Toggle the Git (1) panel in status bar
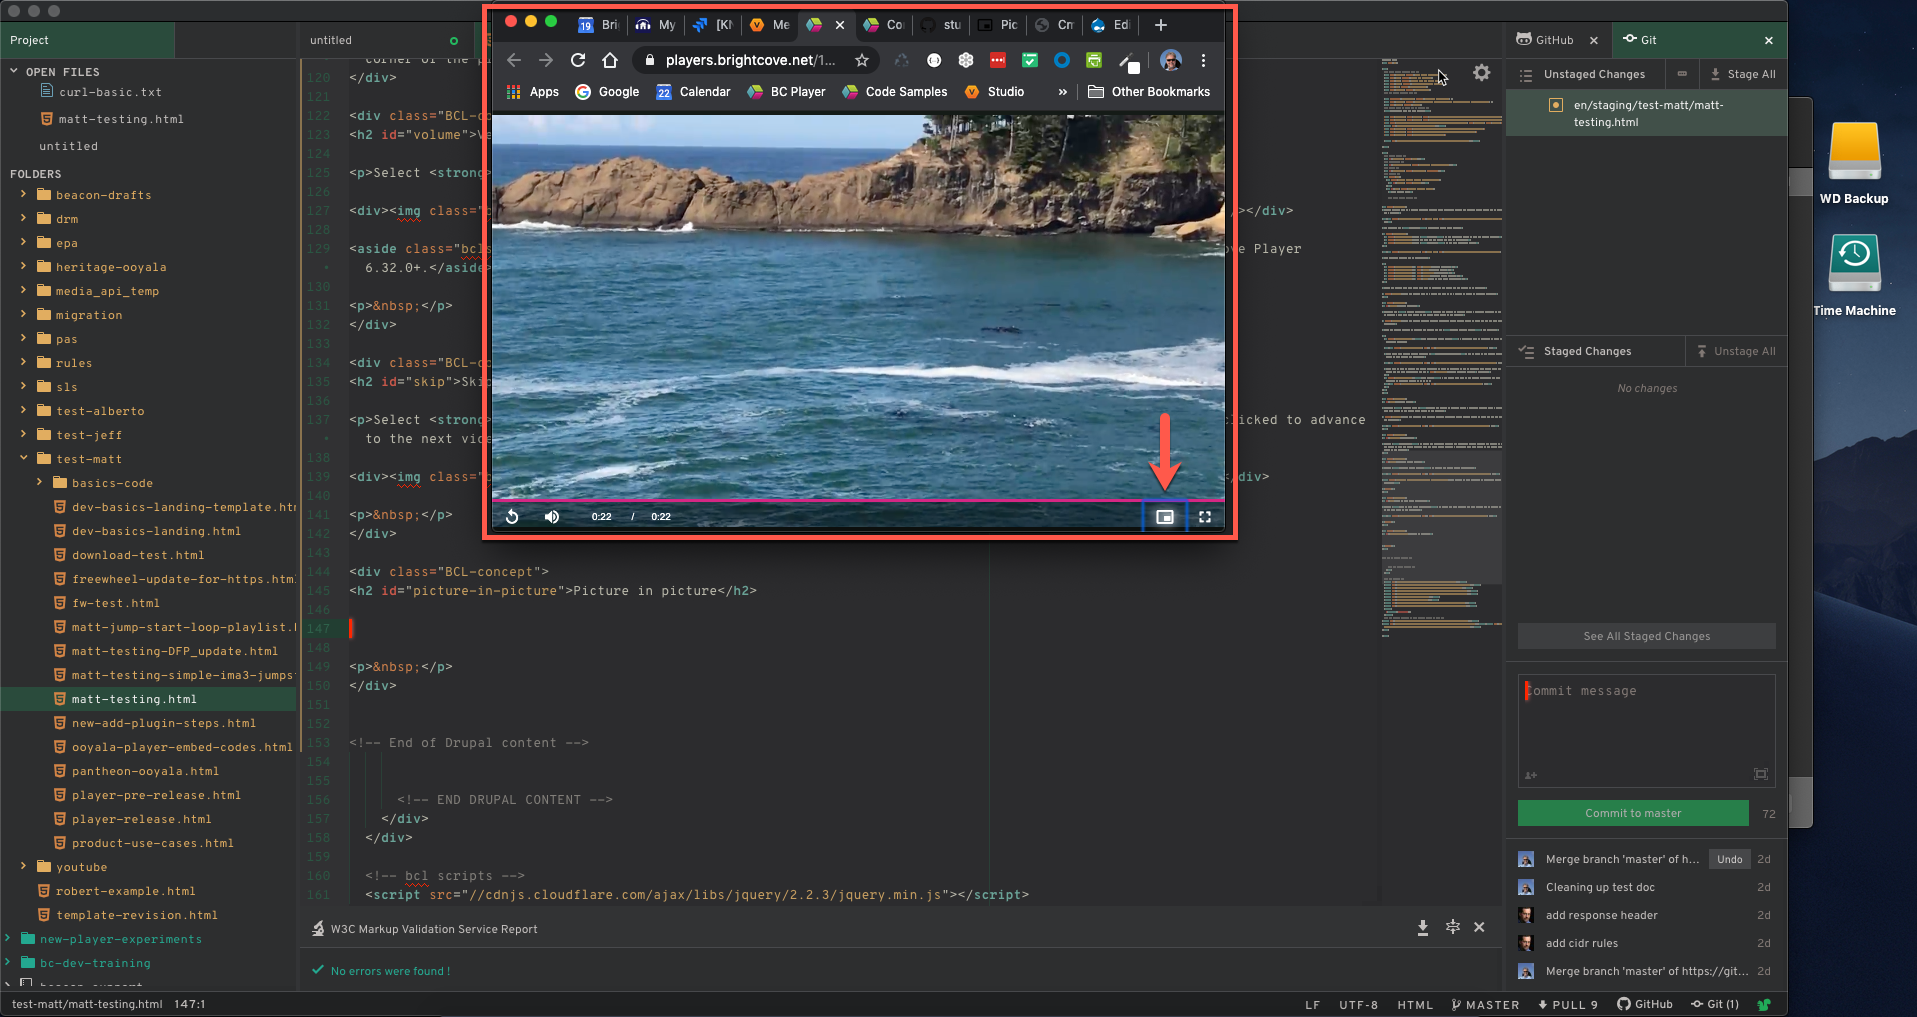 pos(1715,1005)
